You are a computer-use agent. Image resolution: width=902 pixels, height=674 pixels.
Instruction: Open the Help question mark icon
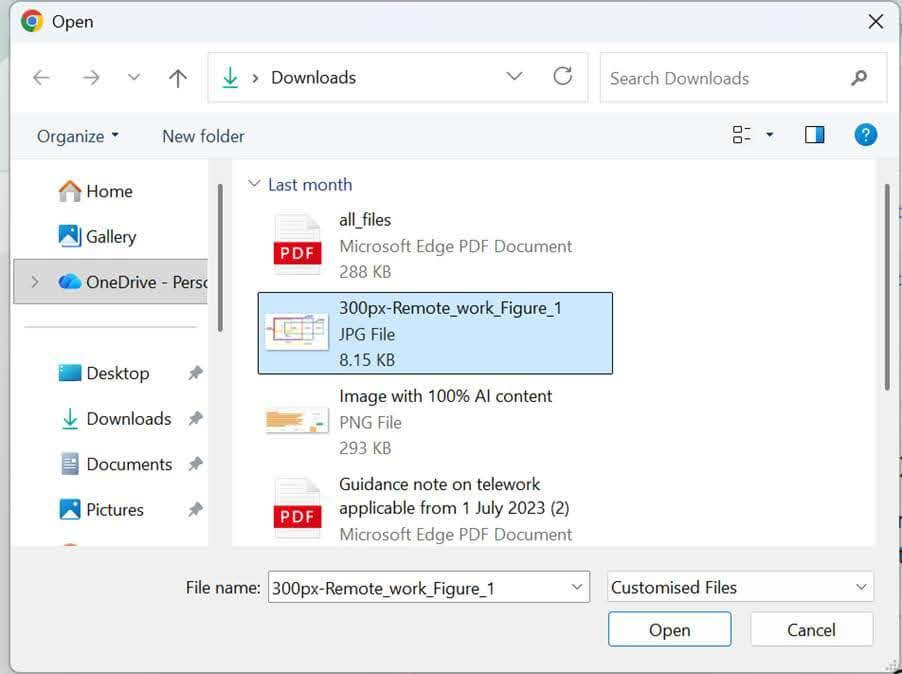pos(866,135)
